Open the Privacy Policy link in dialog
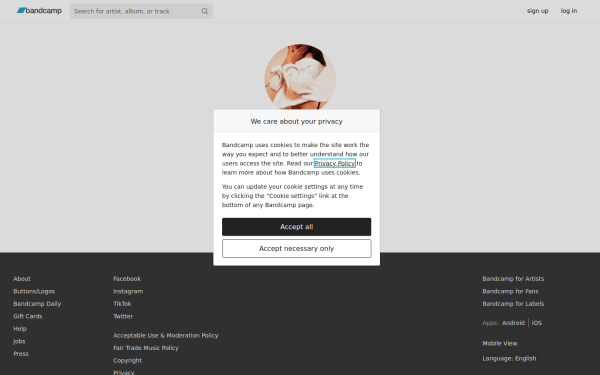The height and width of the screenshot is (375, 600). 334,163
